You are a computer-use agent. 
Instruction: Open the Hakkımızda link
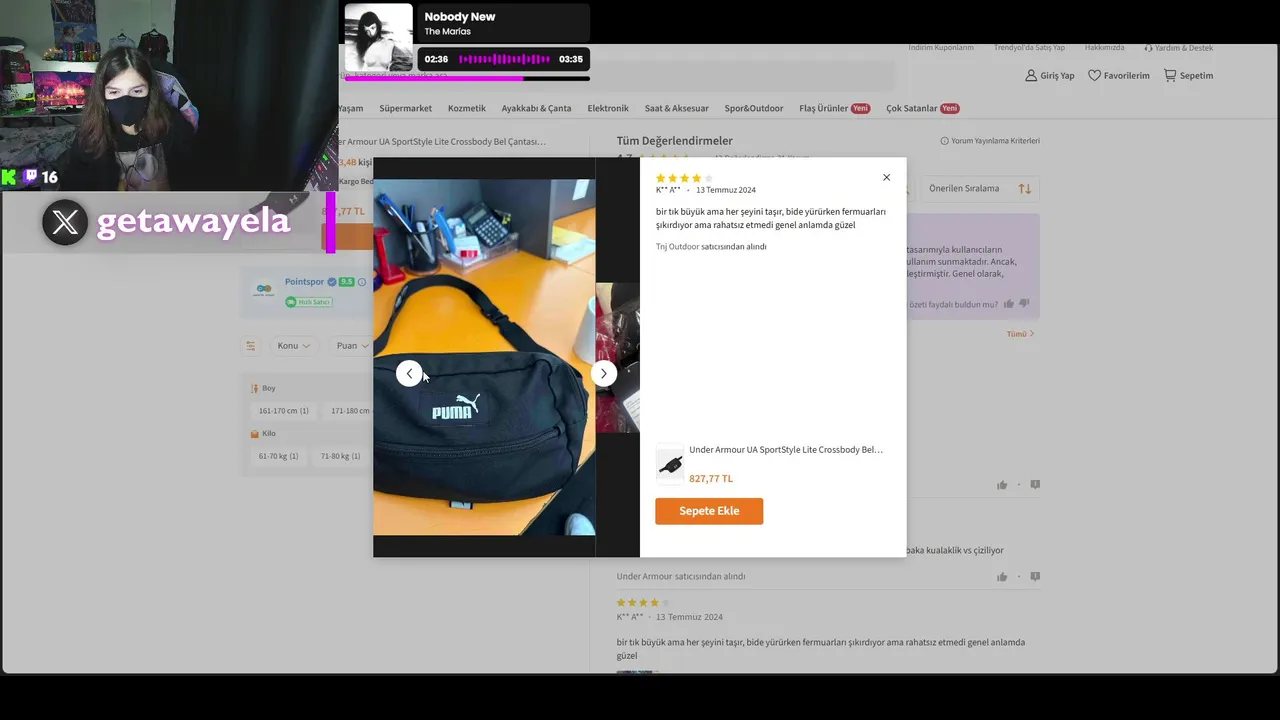point(1105,48)
